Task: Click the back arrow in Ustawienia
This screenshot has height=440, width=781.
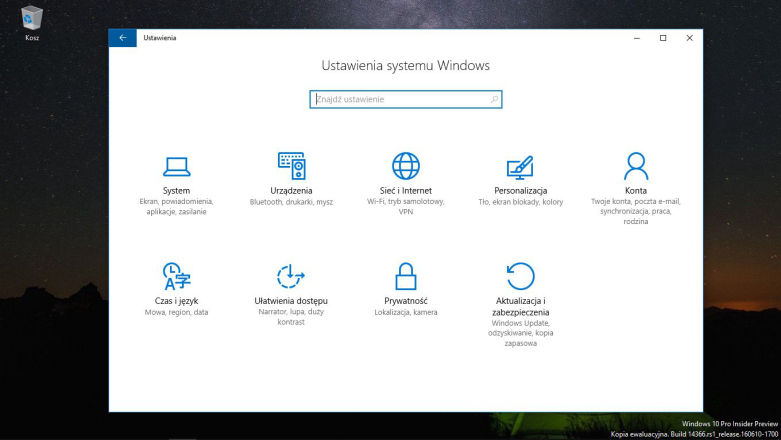Action: (123, 38)
